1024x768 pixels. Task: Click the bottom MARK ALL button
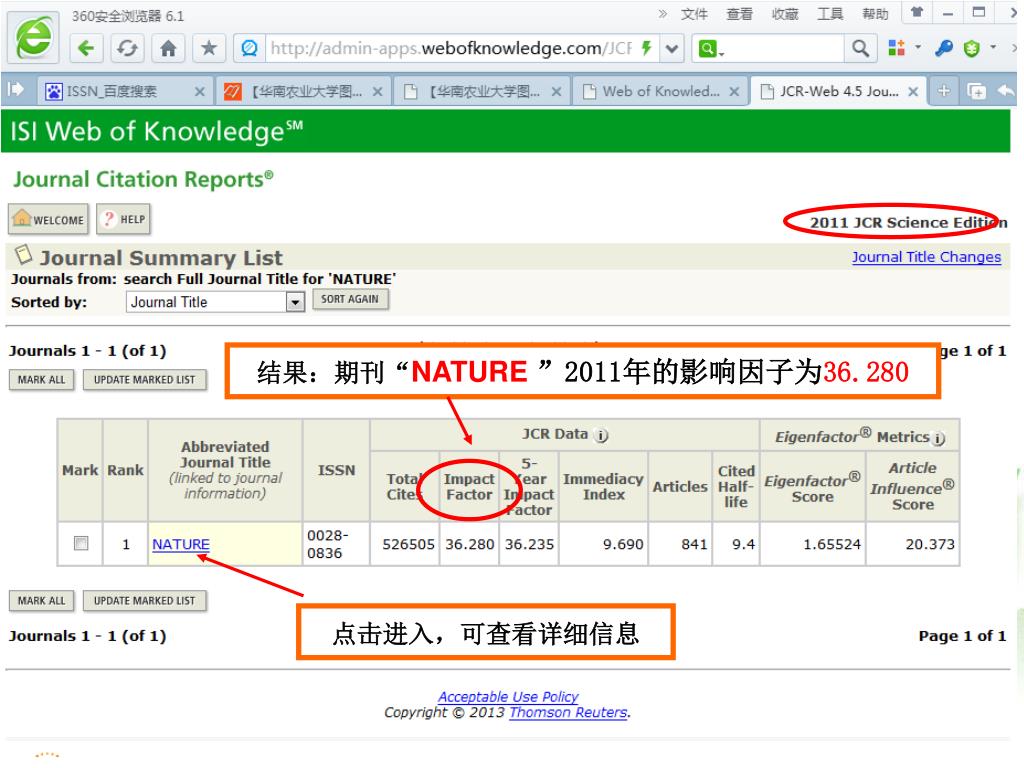click(42, 601)
